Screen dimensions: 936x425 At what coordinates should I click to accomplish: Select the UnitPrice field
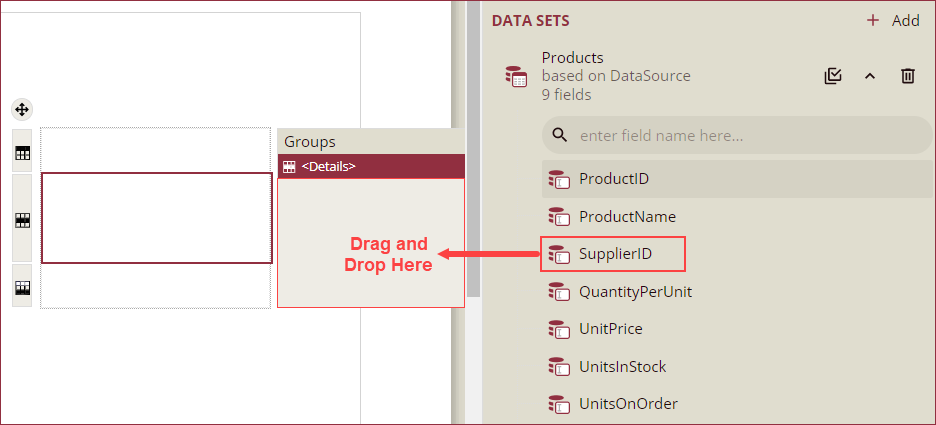[x=737, y=329]
